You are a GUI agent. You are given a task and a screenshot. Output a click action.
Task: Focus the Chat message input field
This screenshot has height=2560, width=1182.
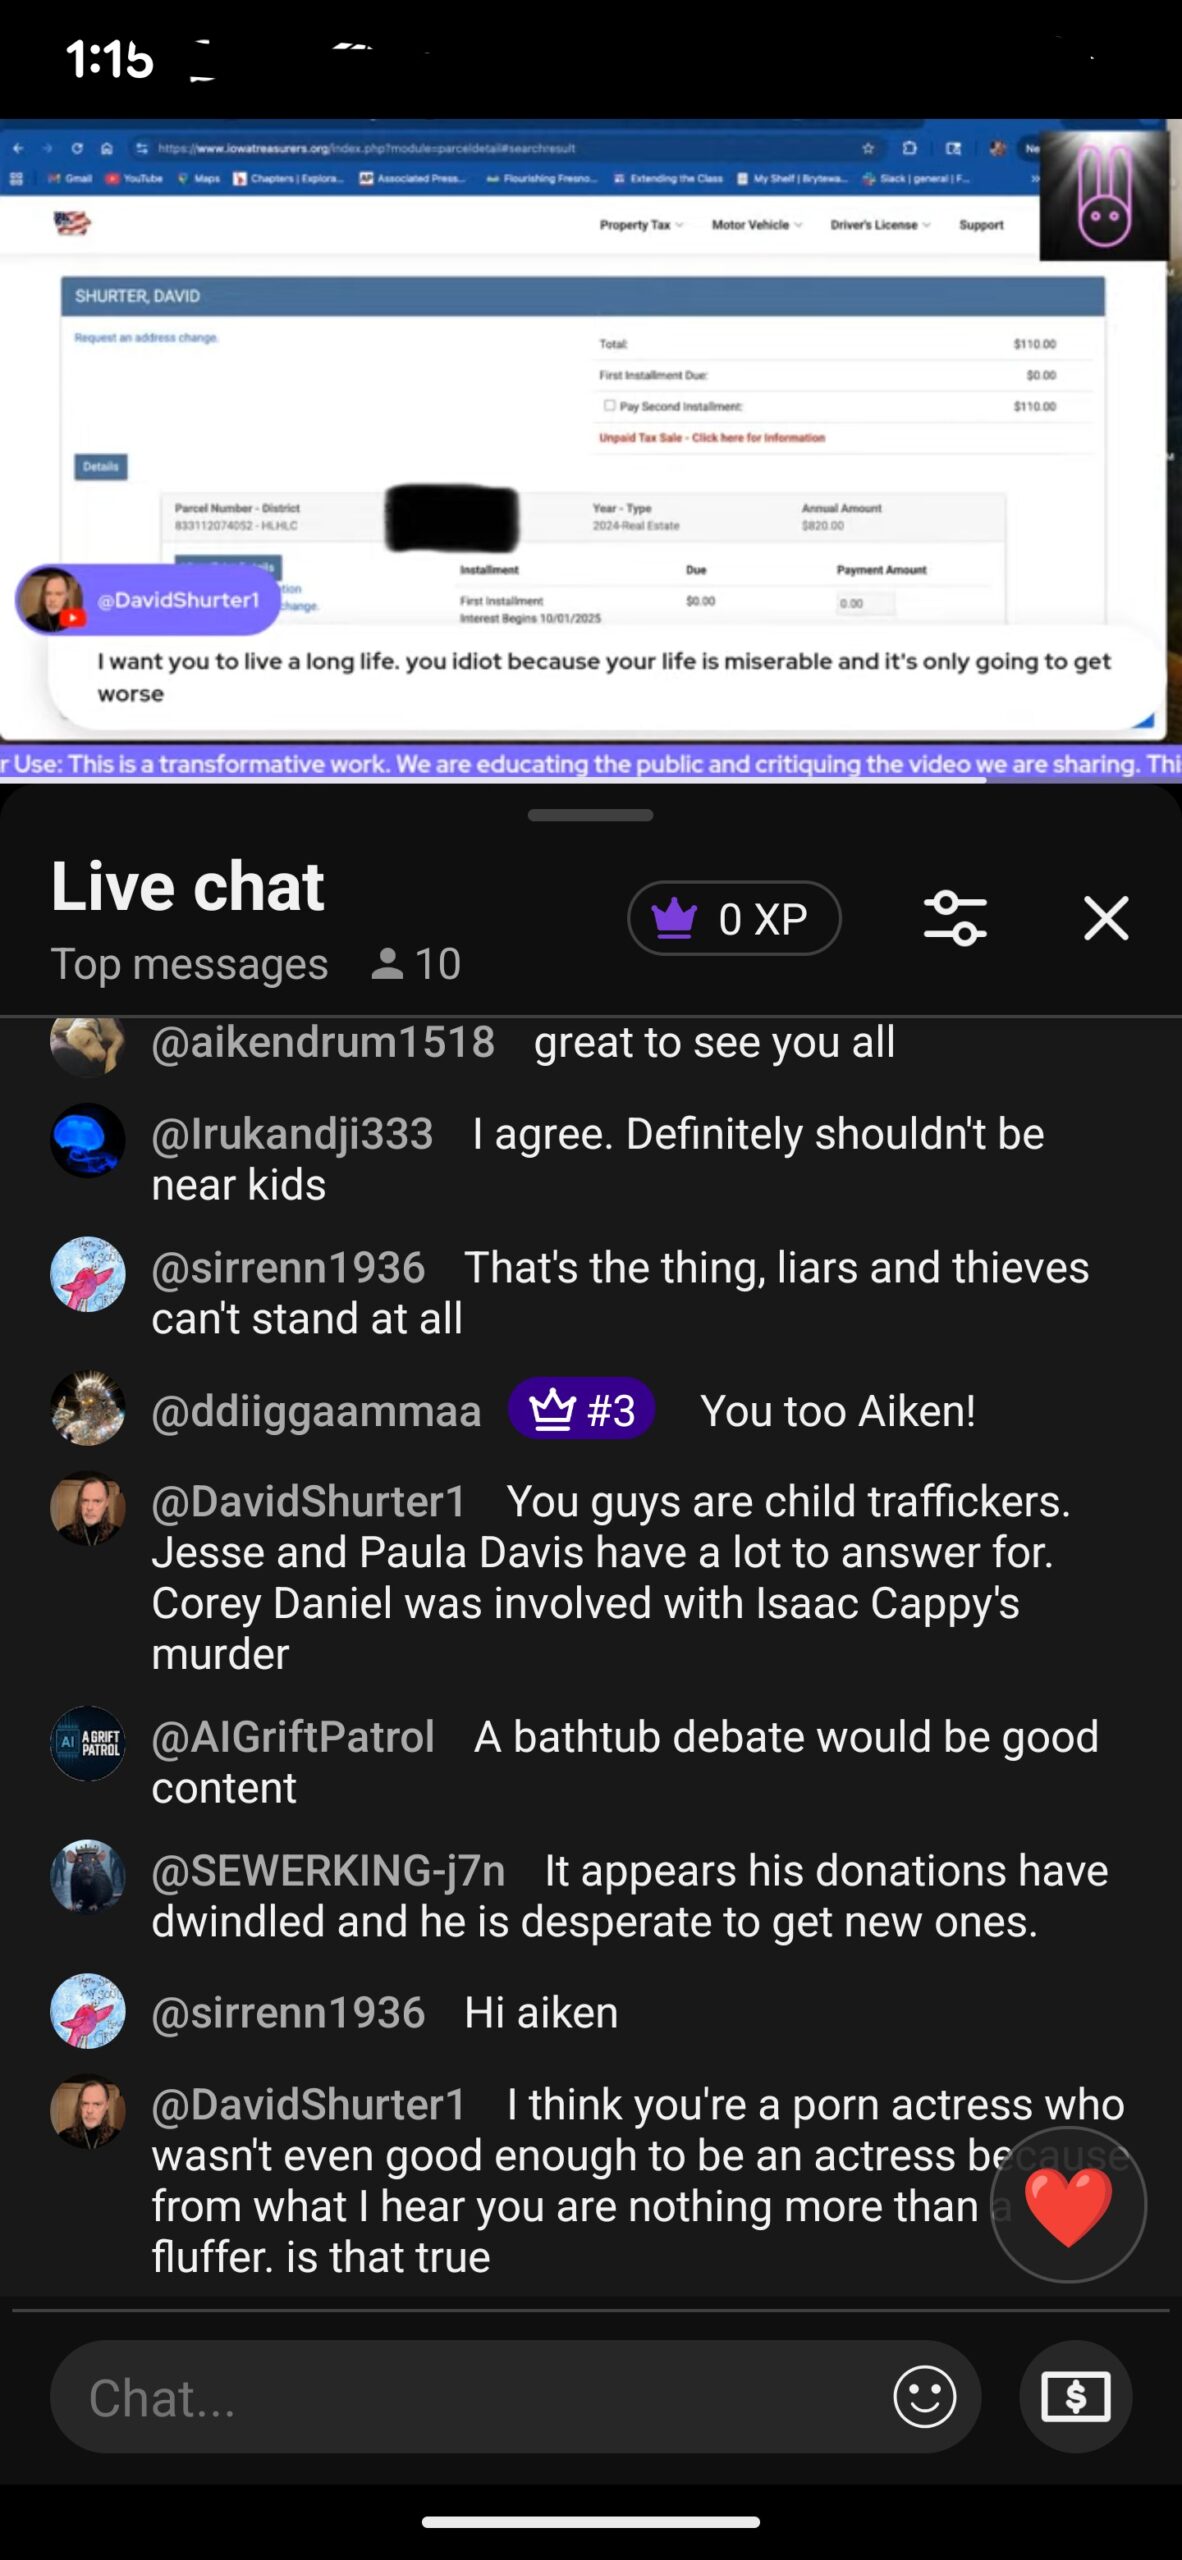(470, 2396)
